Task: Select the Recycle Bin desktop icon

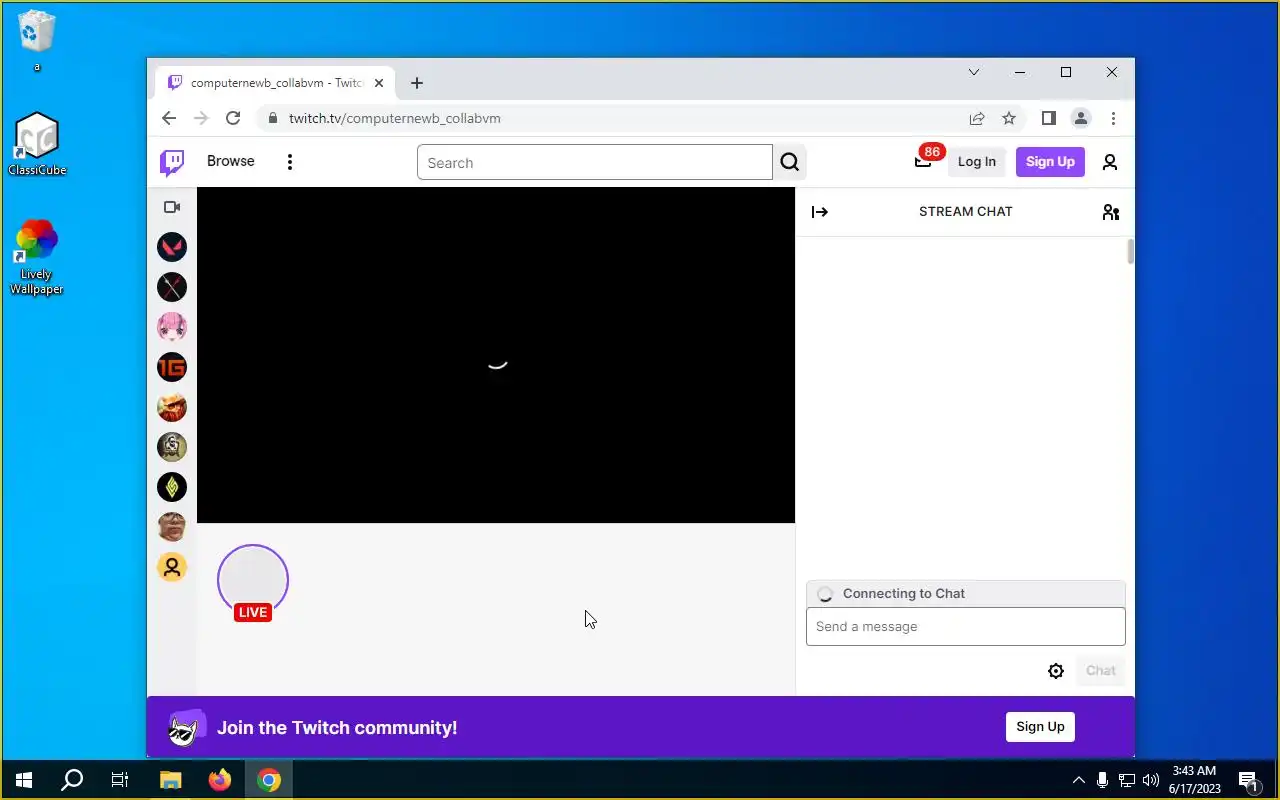Action: click(37, 40)
